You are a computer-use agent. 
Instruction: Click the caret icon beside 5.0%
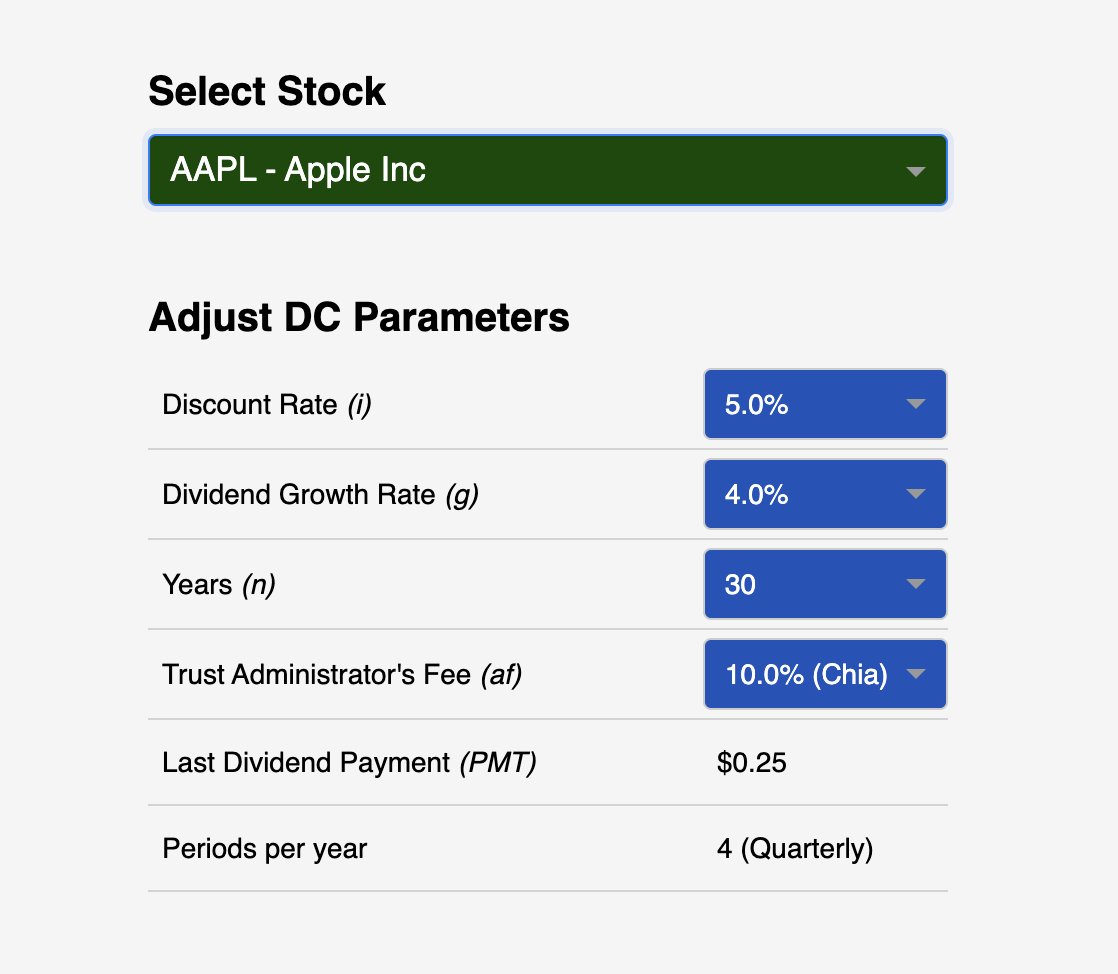[916, 404]
